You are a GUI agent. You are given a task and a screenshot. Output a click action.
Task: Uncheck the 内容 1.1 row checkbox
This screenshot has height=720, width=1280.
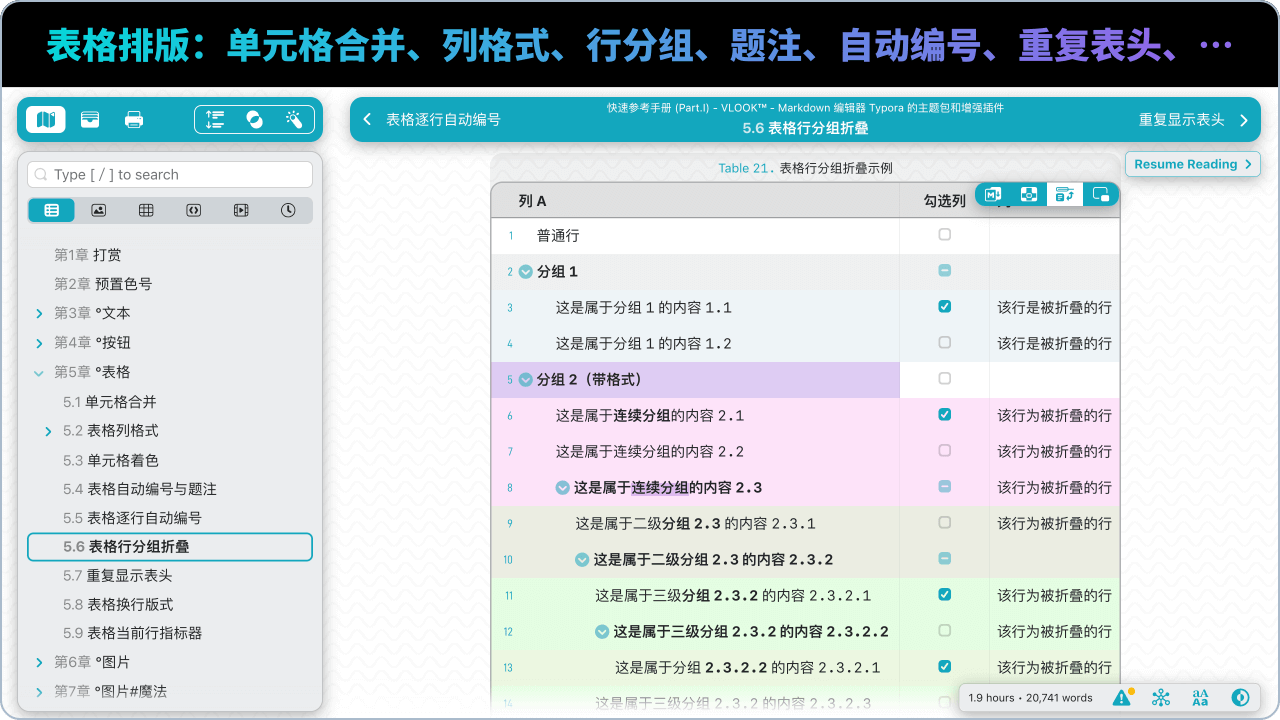coord(945,307)
